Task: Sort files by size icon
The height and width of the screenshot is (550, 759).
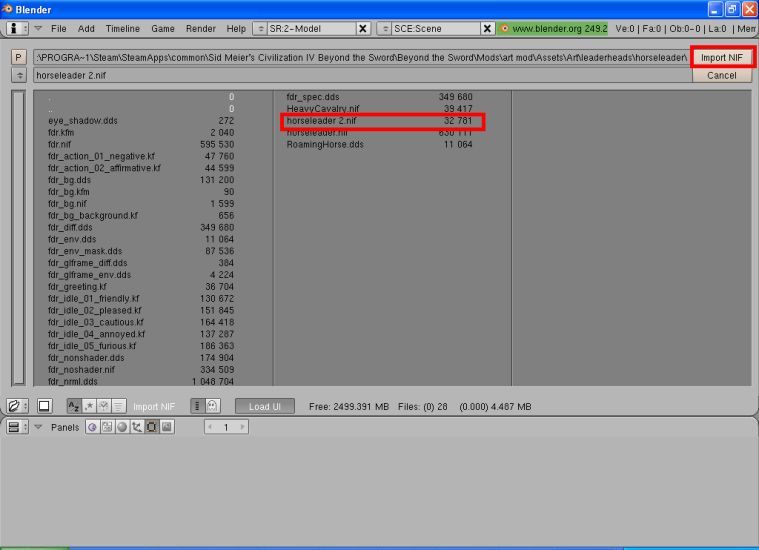Action: tap(119, 406)
